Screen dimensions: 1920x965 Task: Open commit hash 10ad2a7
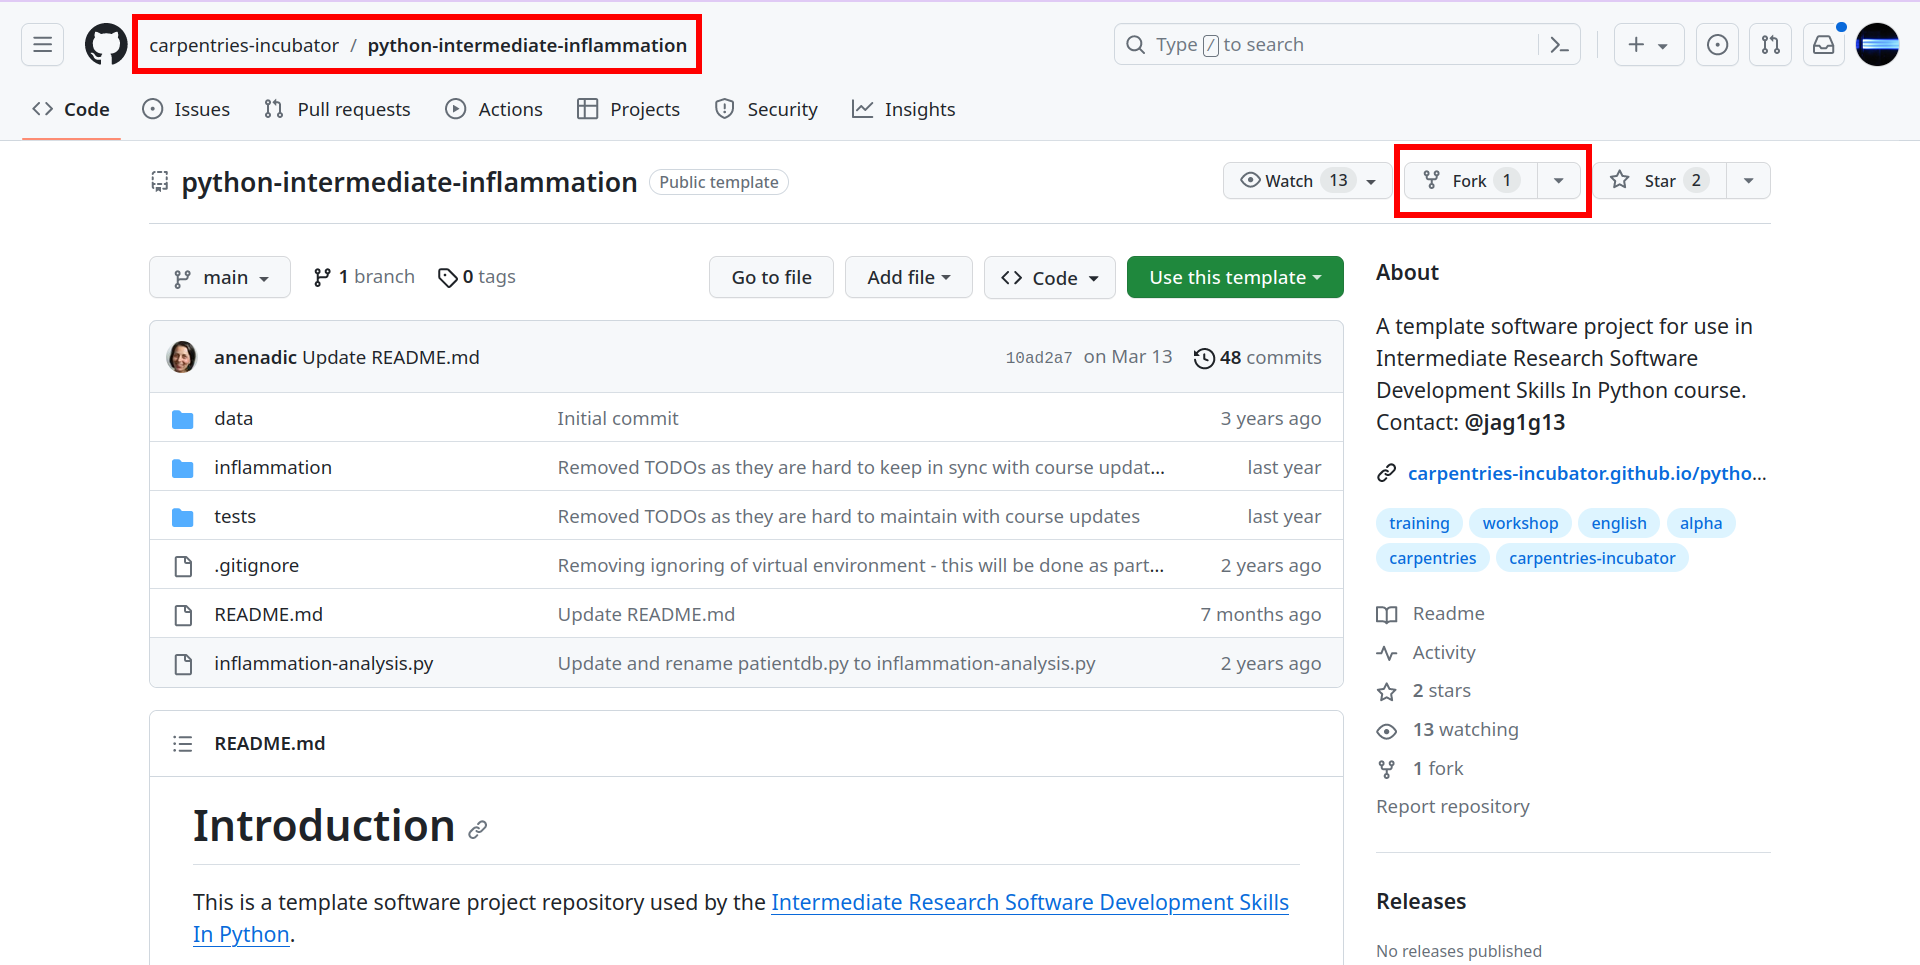click(1038, 358)
